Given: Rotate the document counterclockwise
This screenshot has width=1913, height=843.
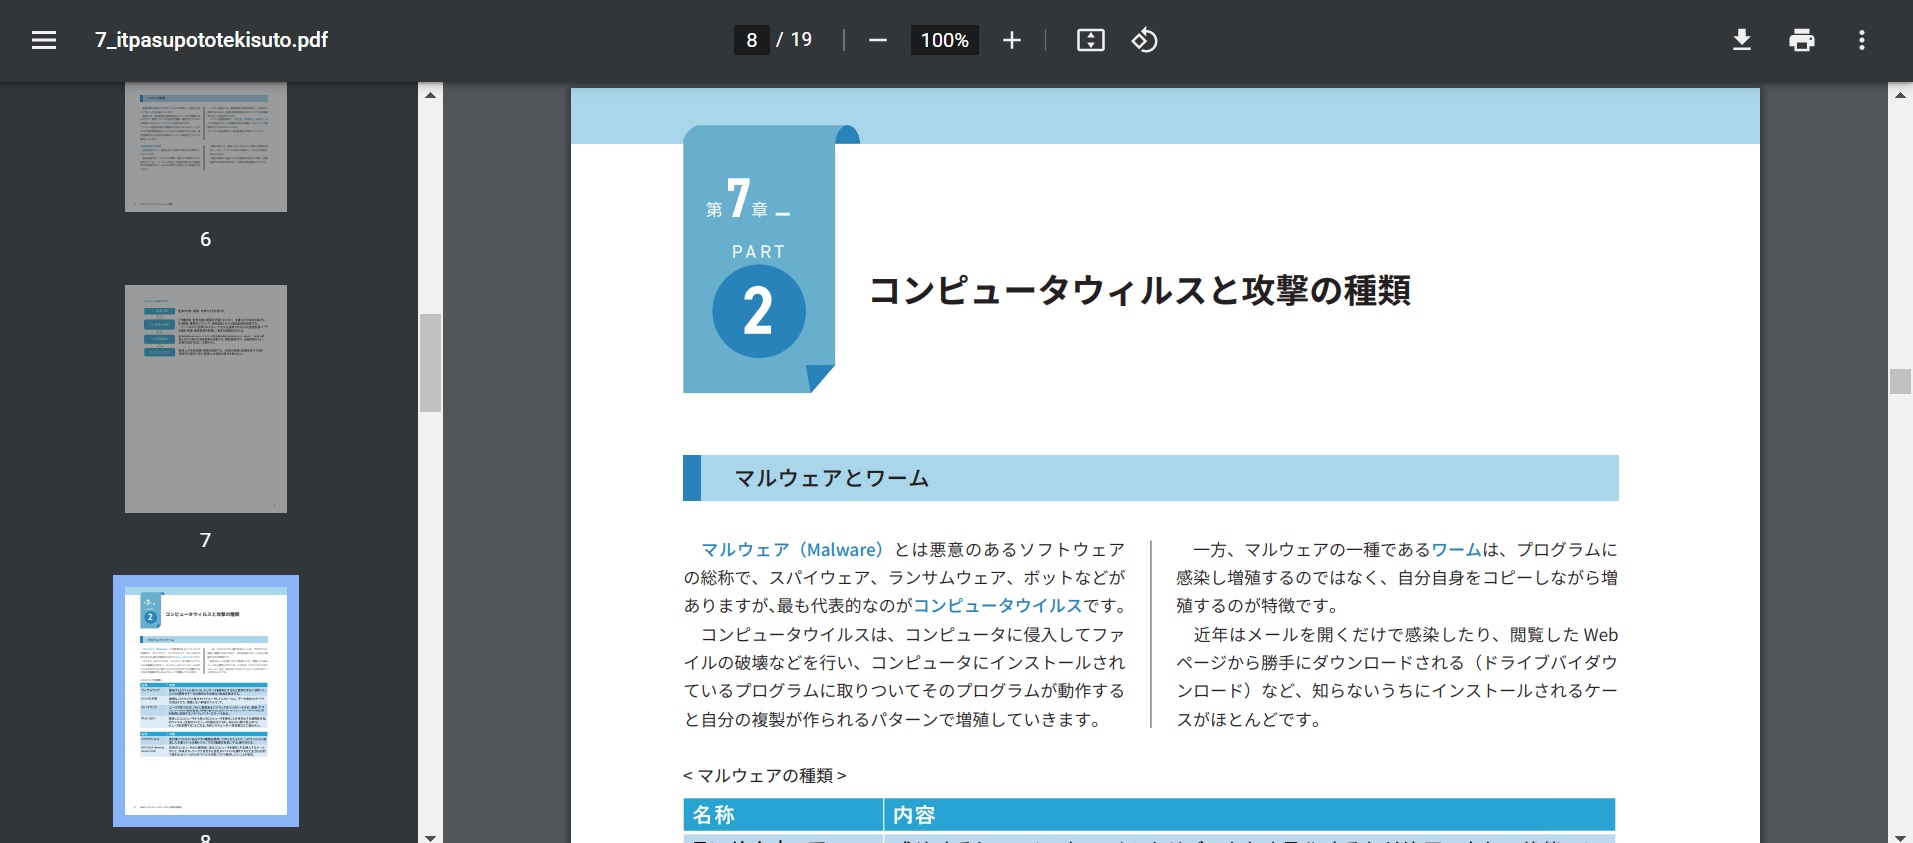Looking at the screenshot, I should coord(1144,40).
